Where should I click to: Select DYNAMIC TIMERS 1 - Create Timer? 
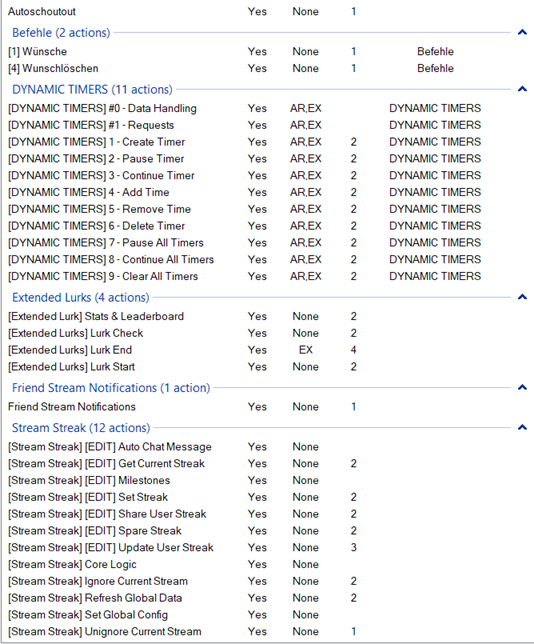pyautogui.click(x=267, y=142)
